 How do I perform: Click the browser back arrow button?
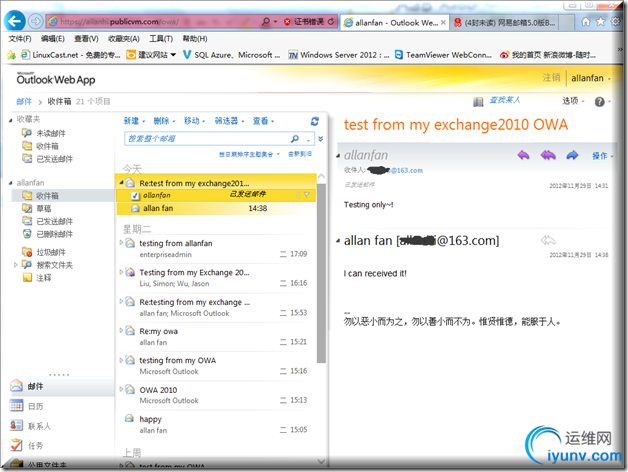pos(15,21)
